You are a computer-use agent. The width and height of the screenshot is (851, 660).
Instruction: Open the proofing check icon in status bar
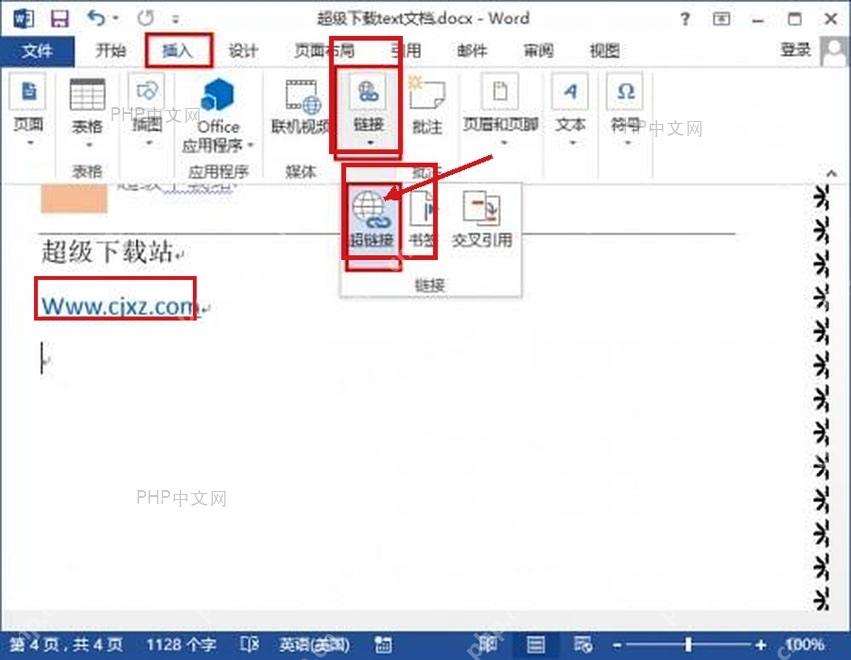(249, 645)
